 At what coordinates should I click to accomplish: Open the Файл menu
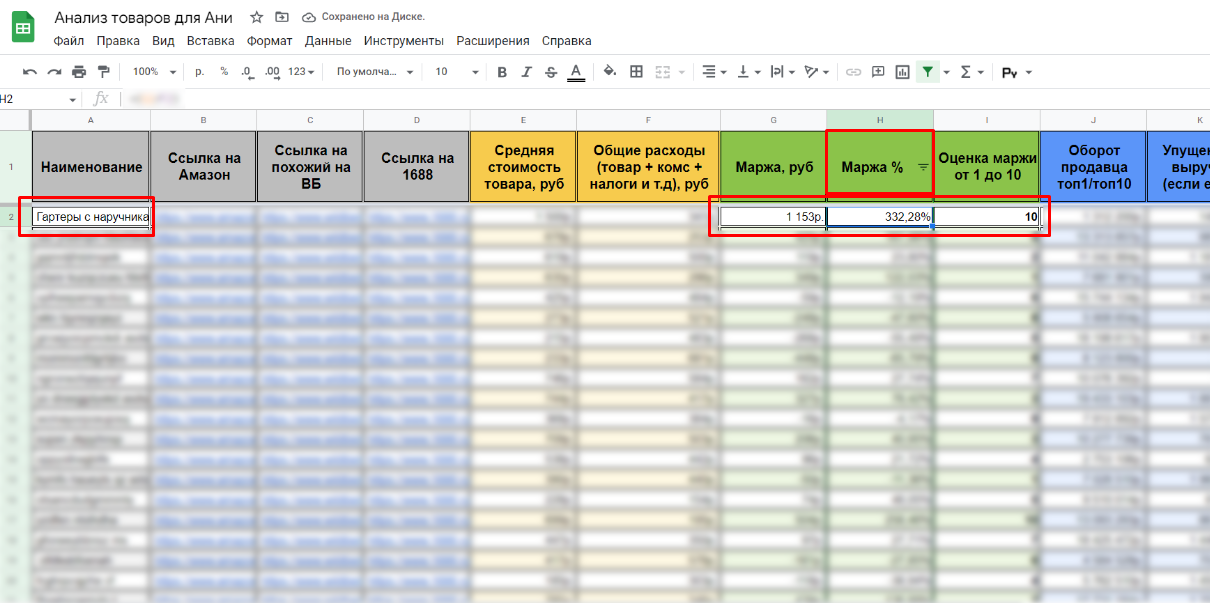point(69,41)
